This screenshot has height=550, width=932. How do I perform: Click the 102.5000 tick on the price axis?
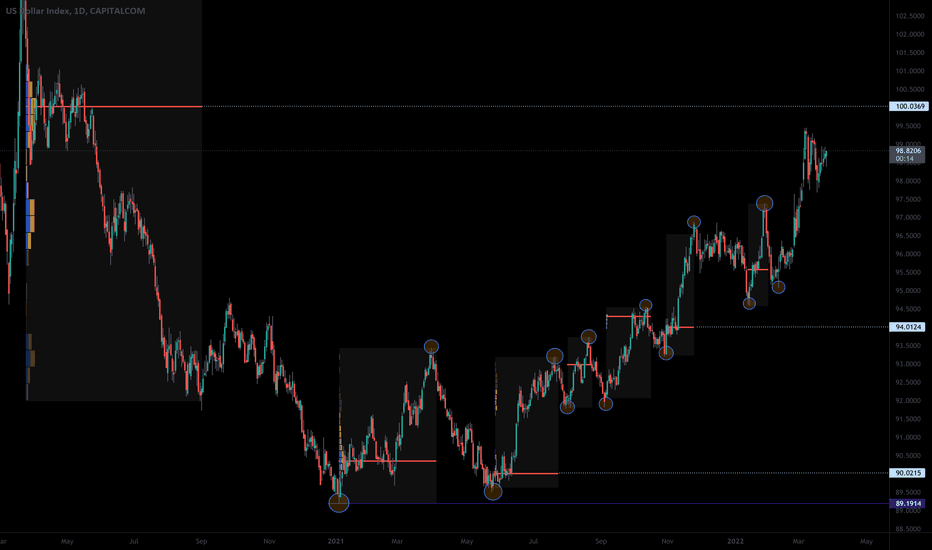click(910, 16)
